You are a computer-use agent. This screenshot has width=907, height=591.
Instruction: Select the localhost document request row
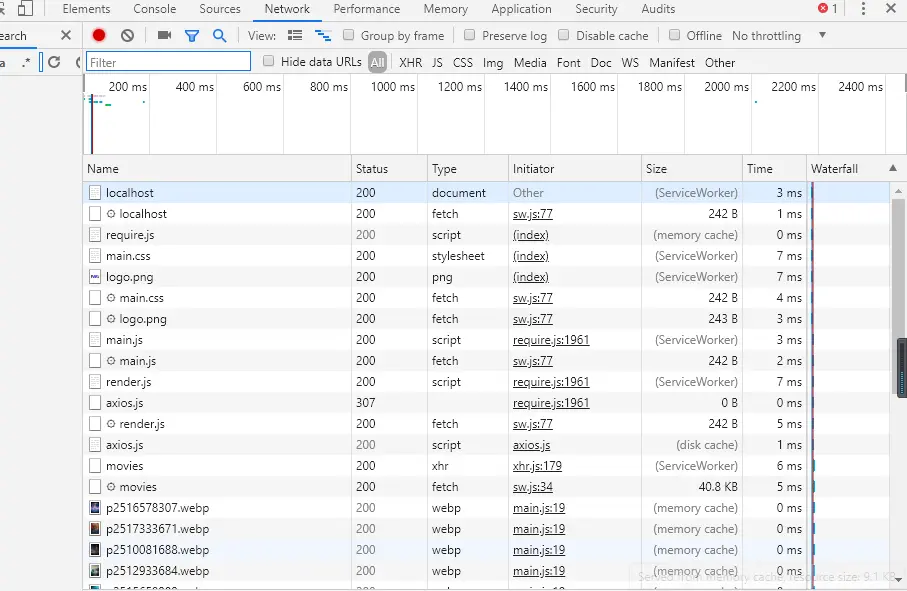pyautogui.click(x=486, y=193)
